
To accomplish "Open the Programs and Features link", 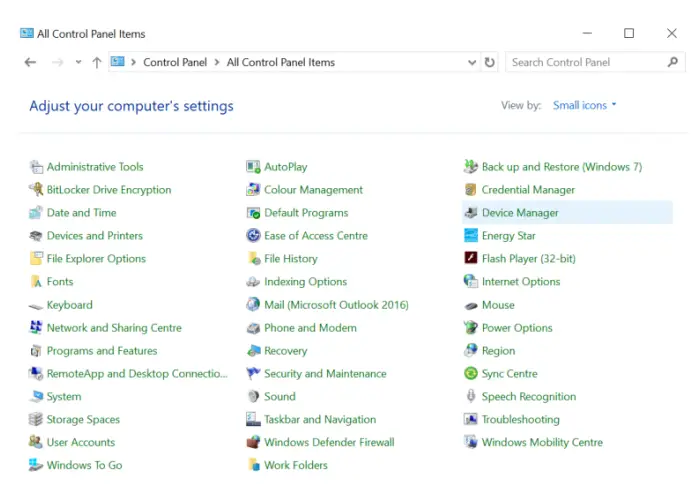I will 101,351.
